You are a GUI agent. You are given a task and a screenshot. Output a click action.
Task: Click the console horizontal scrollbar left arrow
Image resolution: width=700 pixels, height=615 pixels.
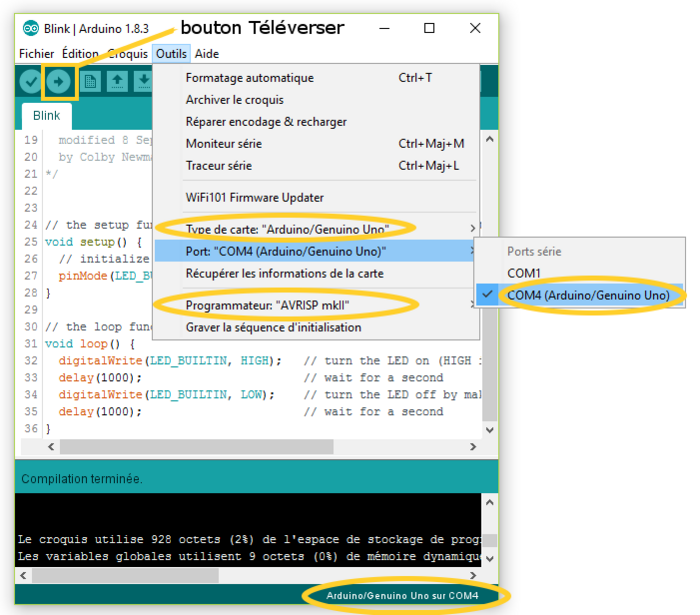click(23, 576)
